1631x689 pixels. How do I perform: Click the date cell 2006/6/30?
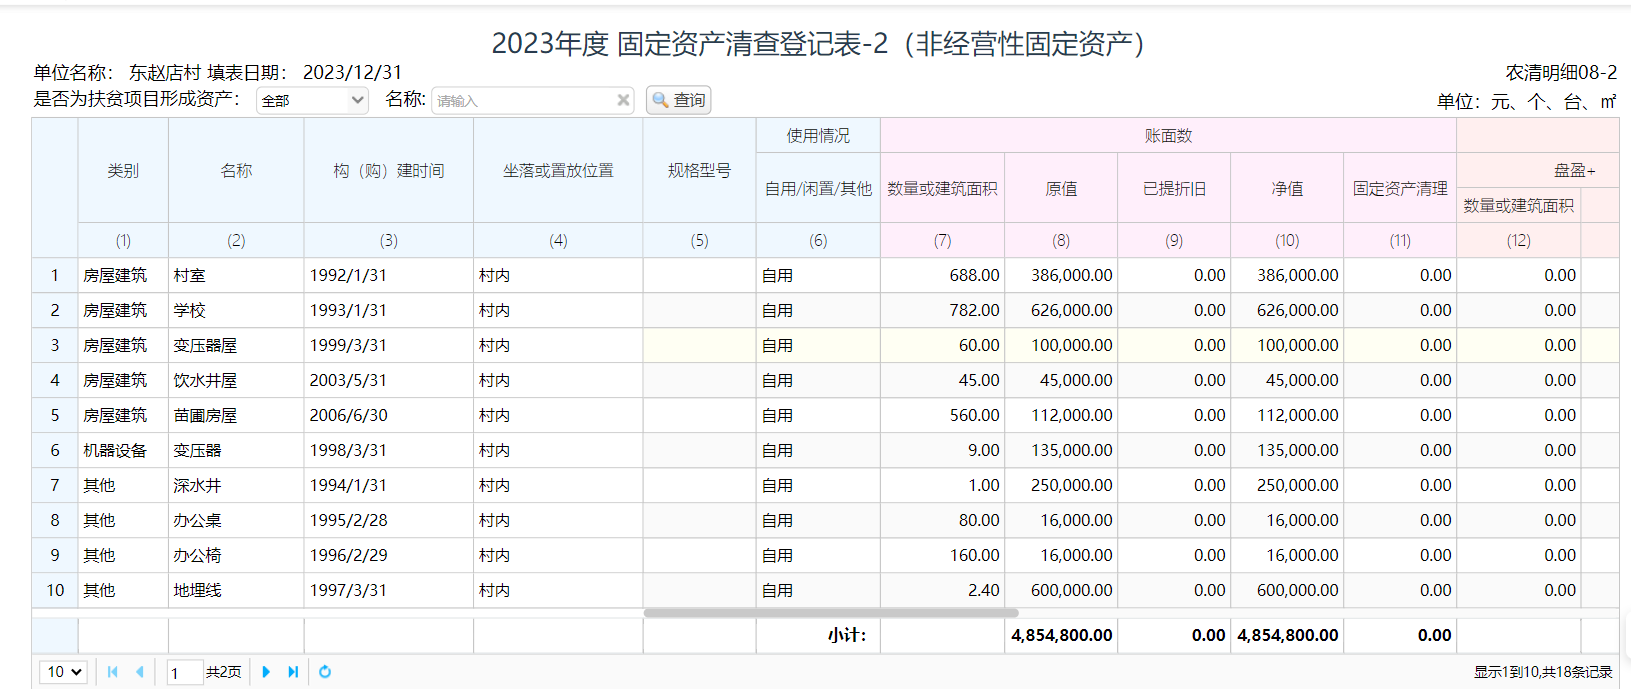click(x=389, y=415)
